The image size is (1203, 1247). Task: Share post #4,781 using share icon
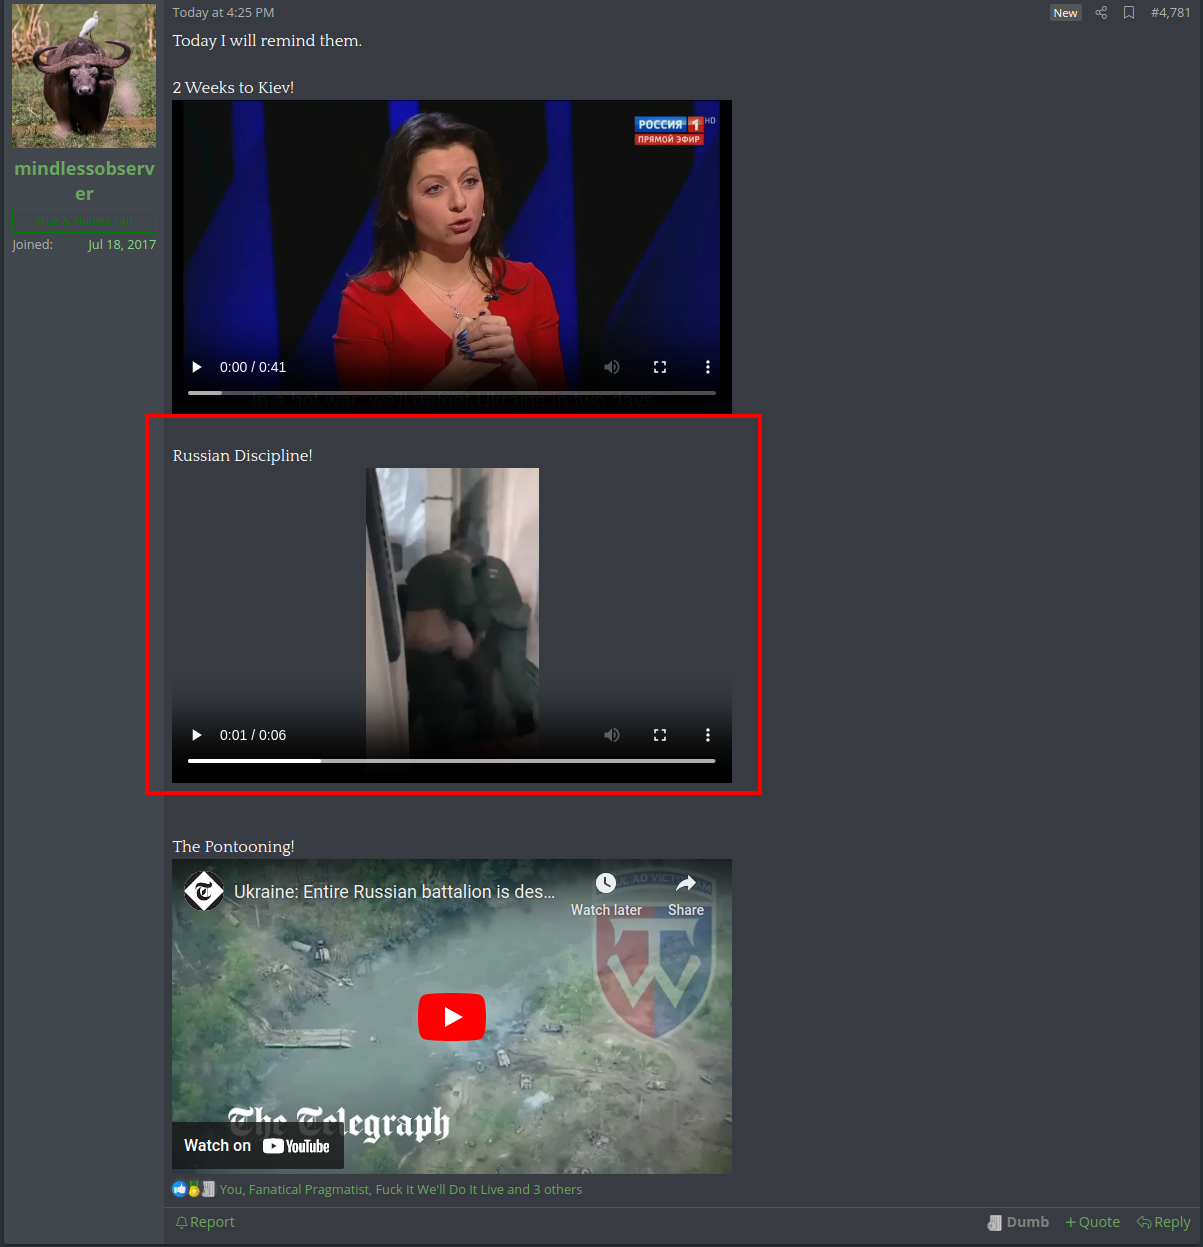point(1101,13)
